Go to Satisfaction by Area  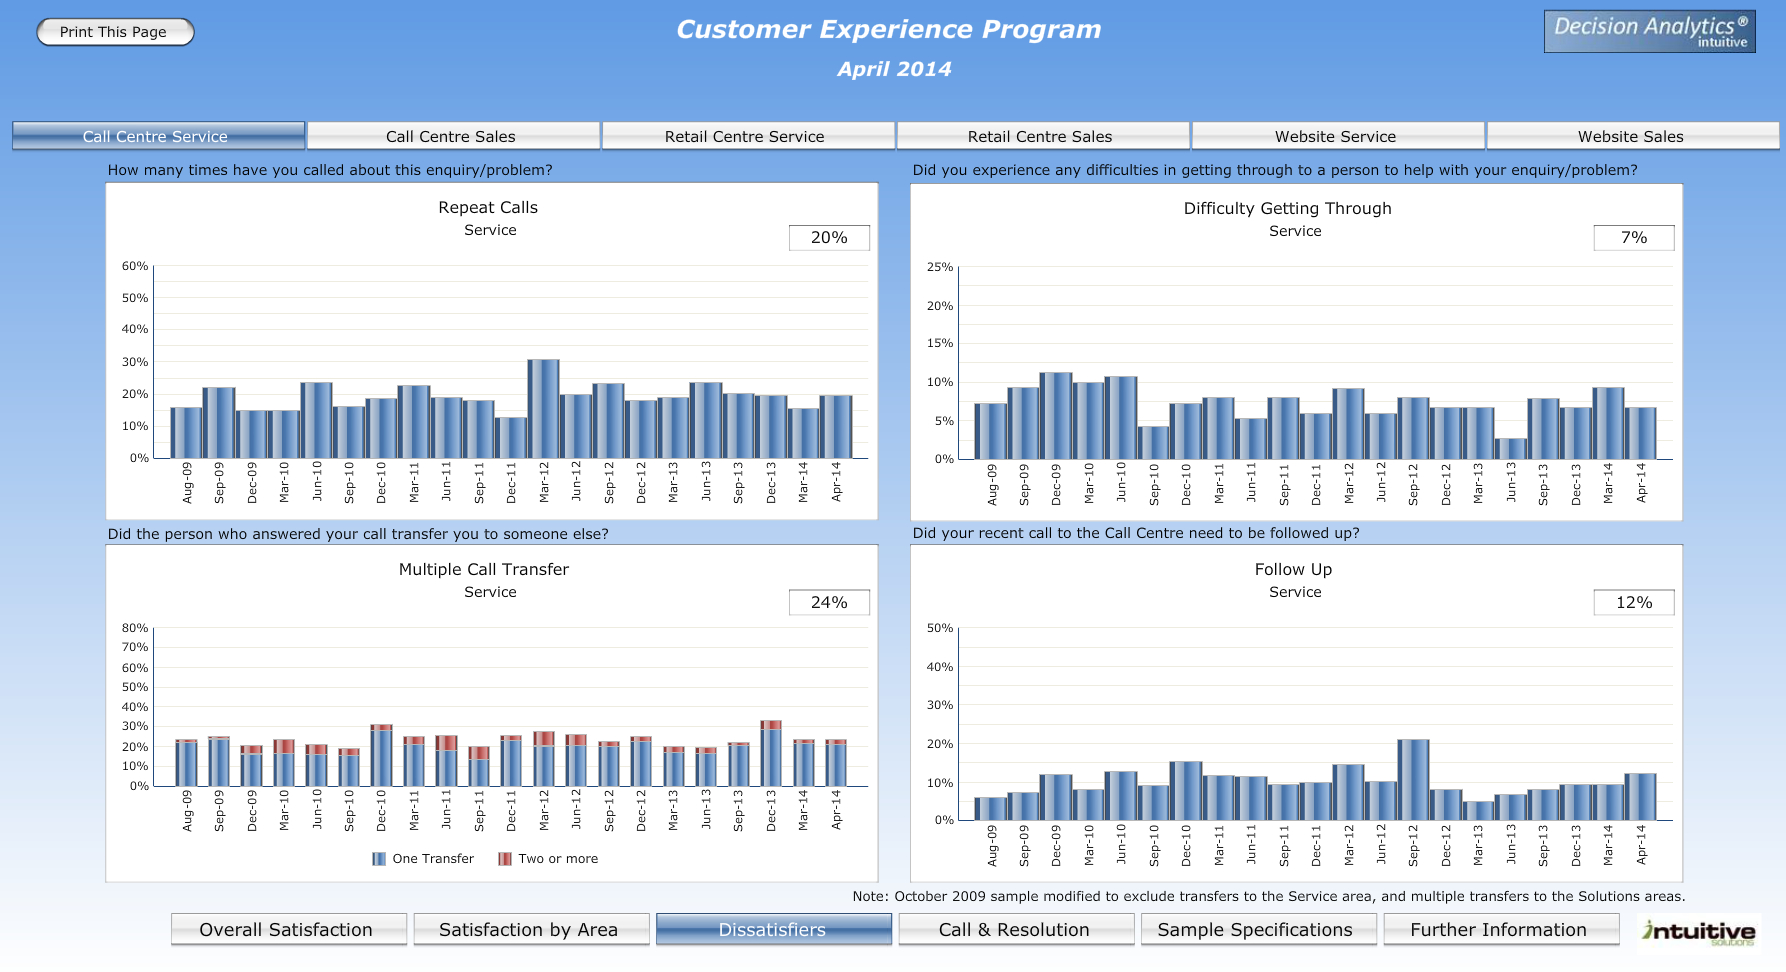pyautogui.click(x=529, y=930)
